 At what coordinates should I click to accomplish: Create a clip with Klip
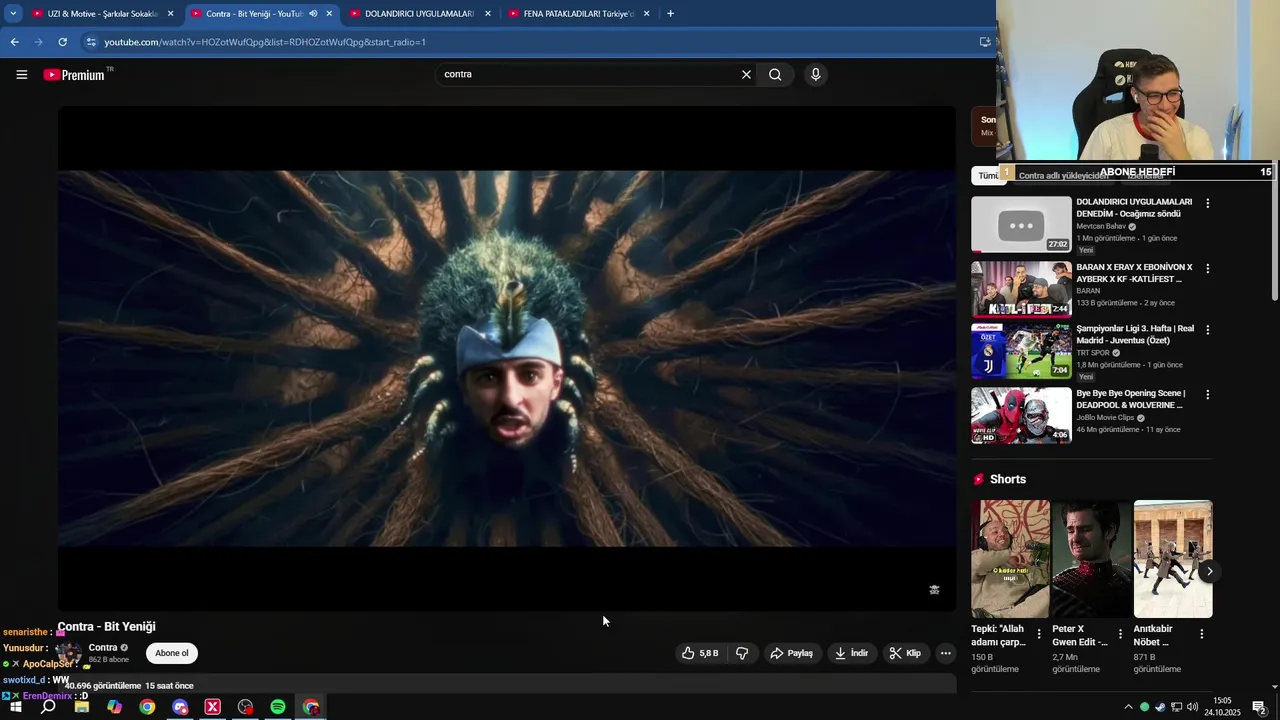tap(905, 653)
